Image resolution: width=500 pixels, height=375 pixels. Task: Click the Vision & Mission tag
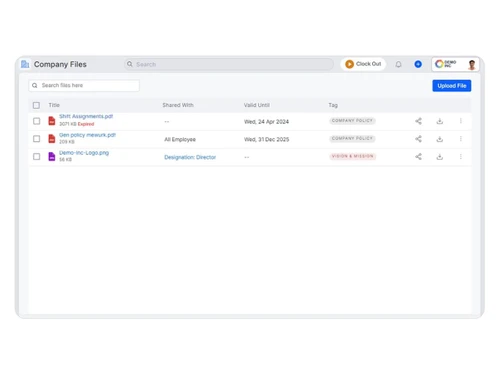pyautogui.click(x=353, y=156)
